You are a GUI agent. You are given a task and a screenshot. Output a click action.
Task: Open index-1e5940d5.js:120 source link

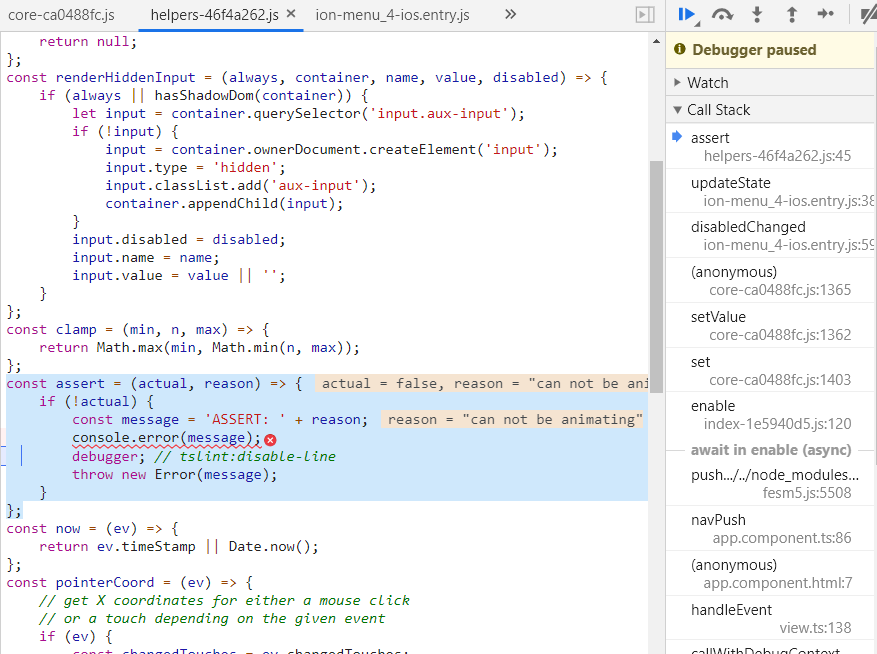tap(777, 424)
